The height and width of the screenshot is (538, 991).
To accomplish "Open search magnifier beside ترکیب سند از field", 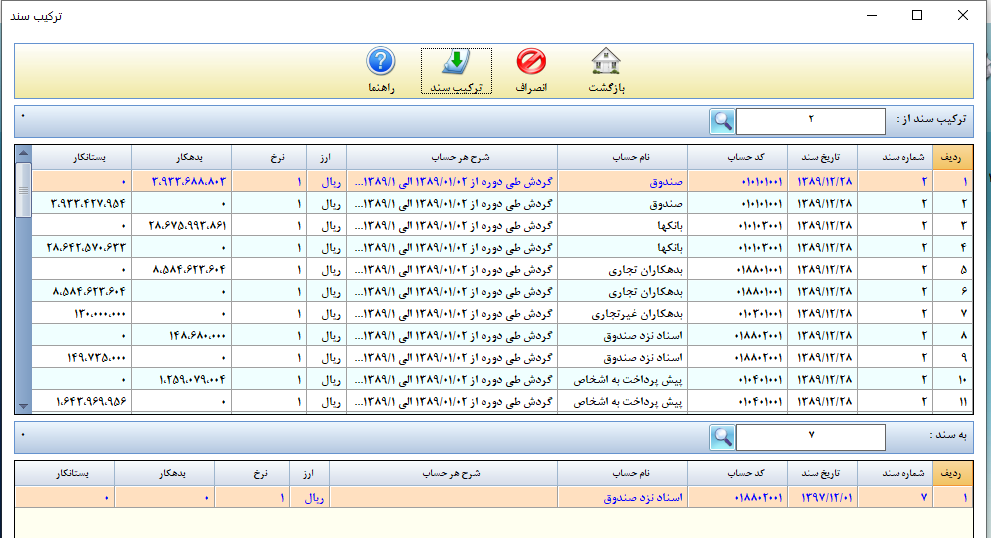I will (722, 122).
